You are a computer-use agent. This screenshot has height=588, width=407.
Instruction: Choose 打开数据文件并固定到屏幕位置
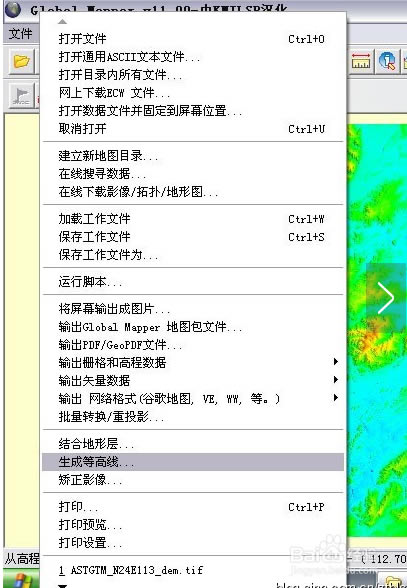[x=193, y=111]
